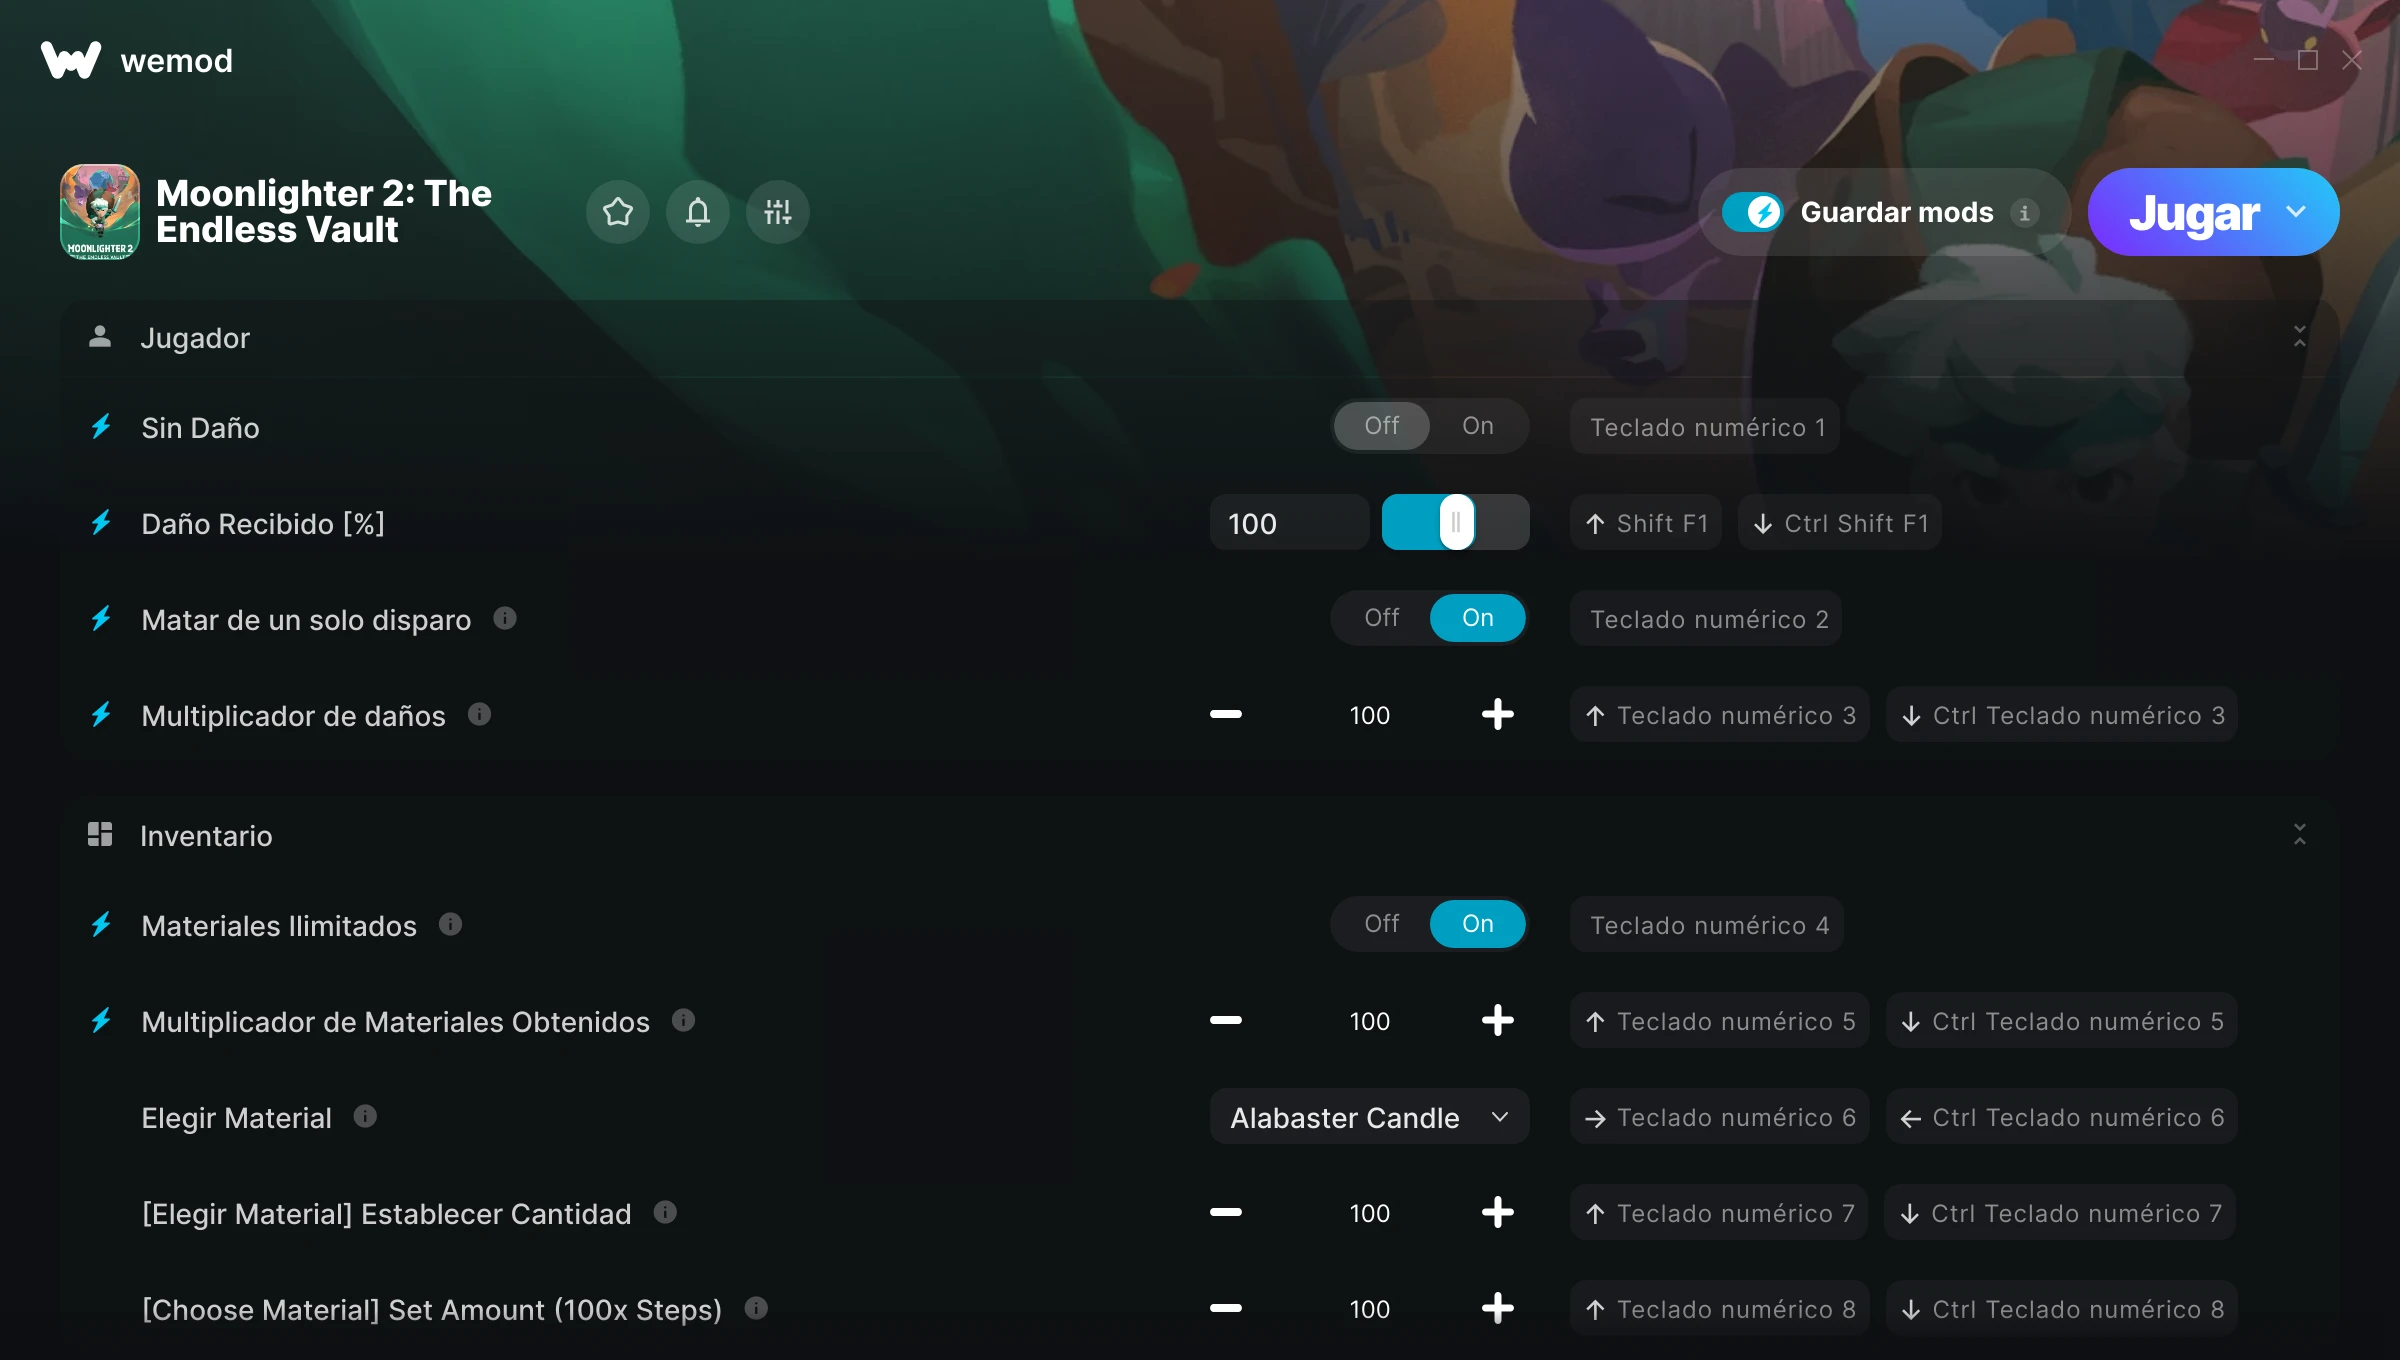Click the Daño Recibido slider handle

point(1457,522)
